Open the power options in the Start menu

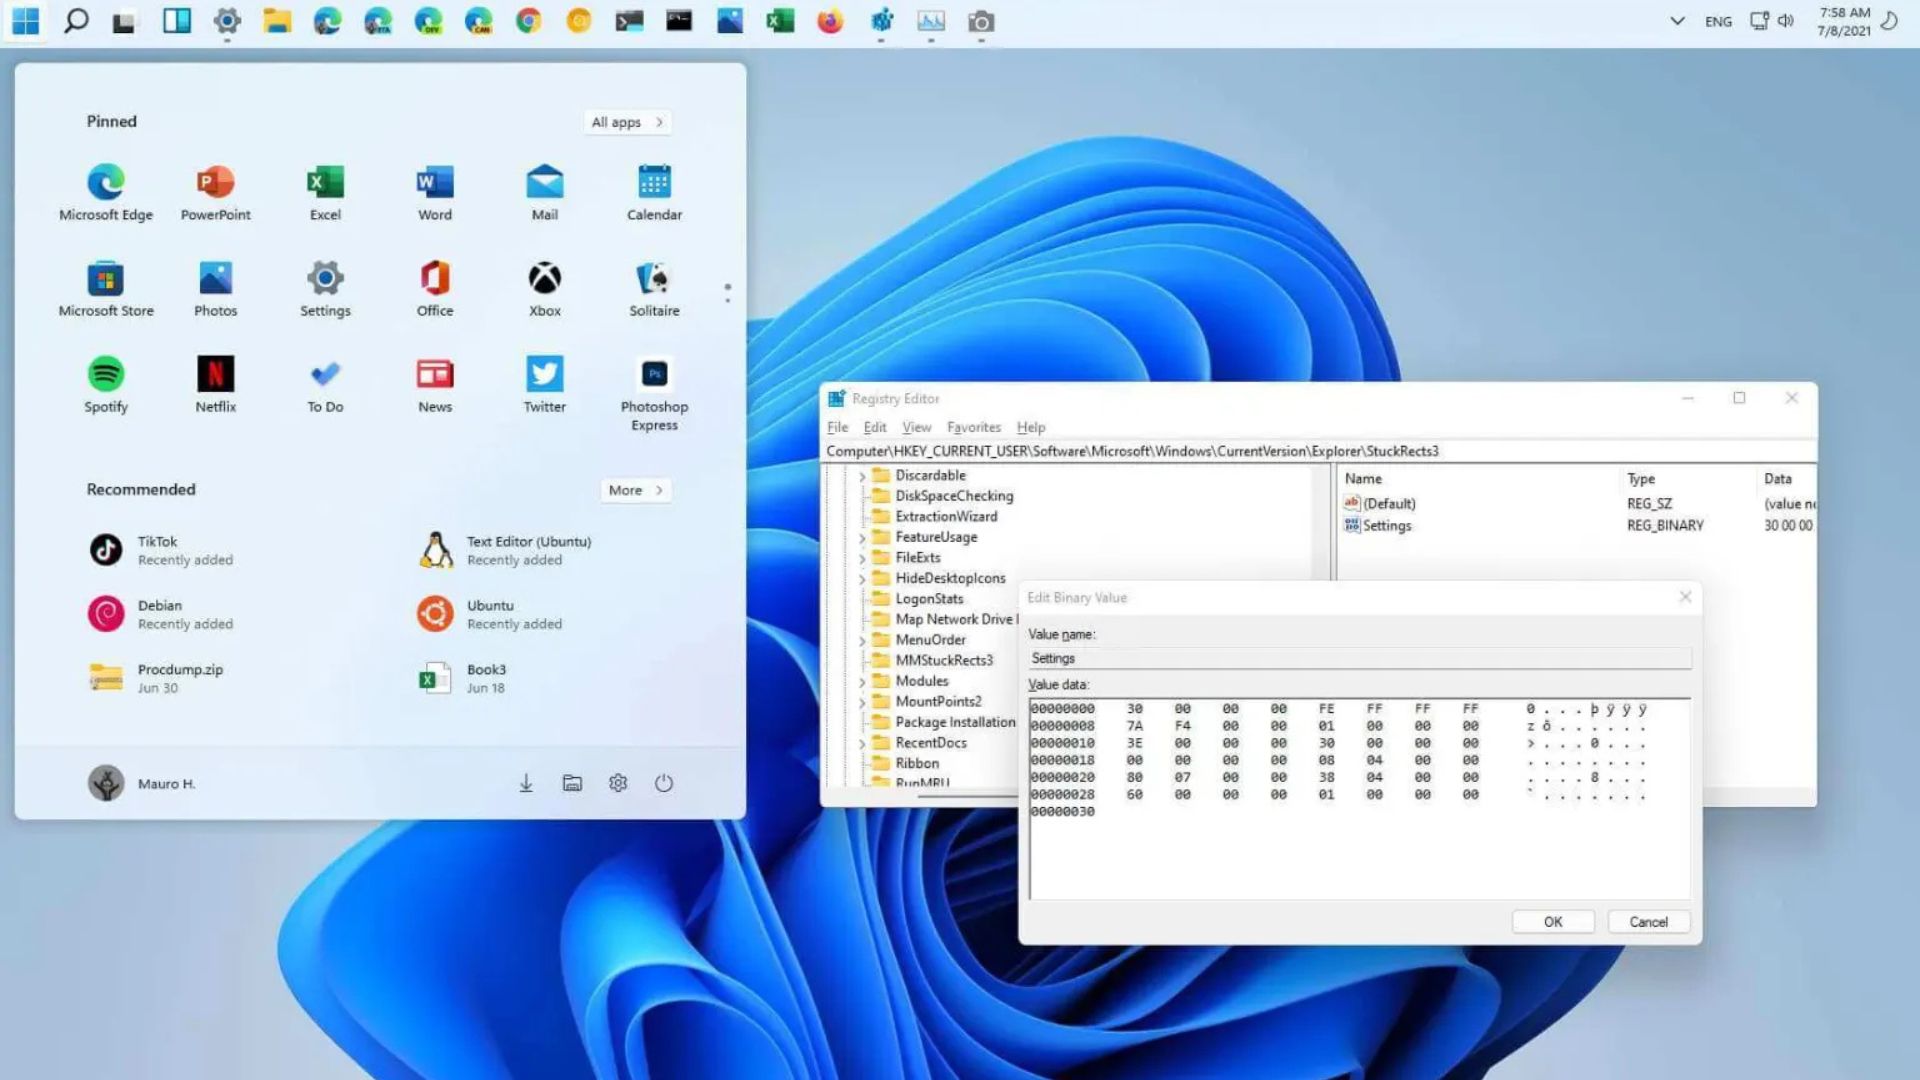(664, 783)
